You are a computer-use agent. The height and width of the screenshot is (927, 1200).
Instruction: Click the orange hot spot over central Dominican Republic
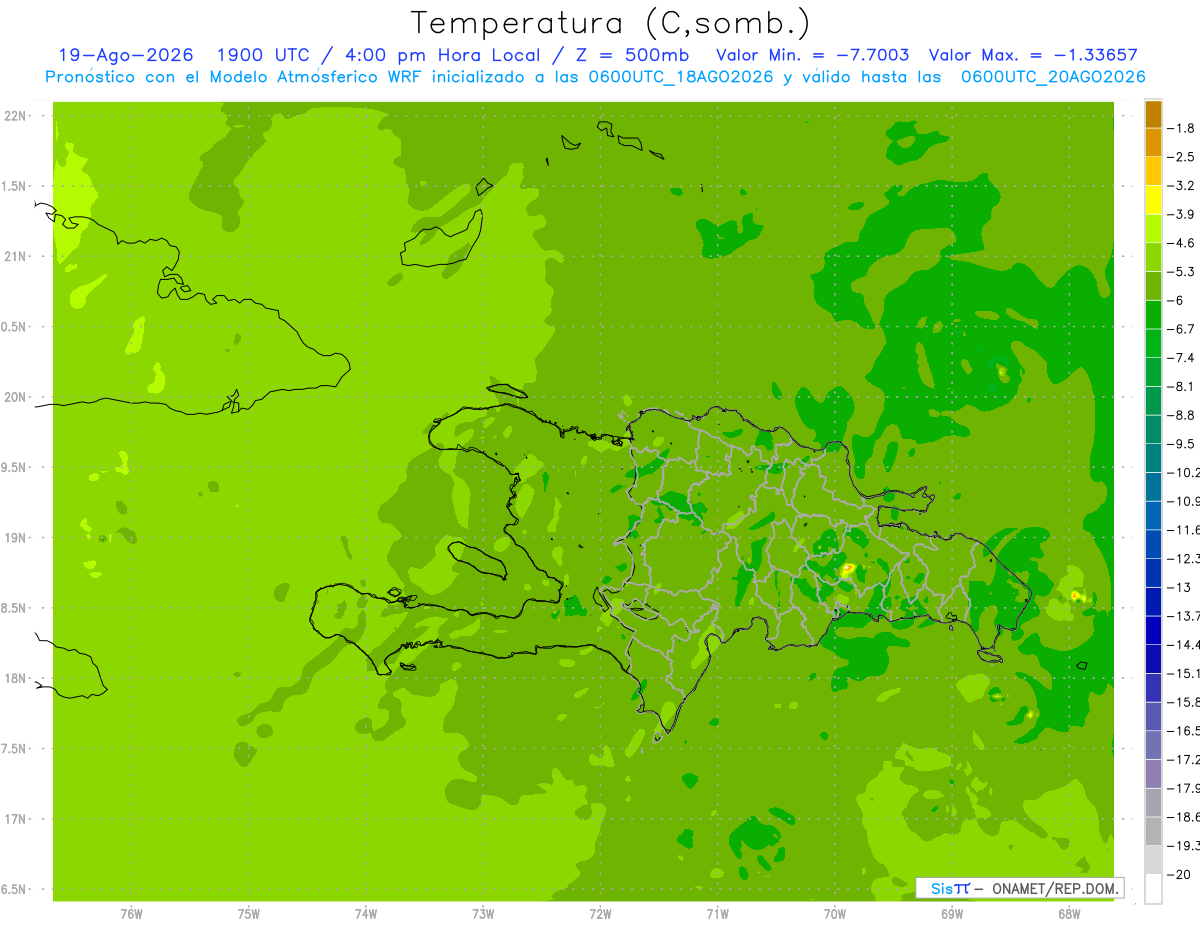pyautogui.click(x=848, y=569)
